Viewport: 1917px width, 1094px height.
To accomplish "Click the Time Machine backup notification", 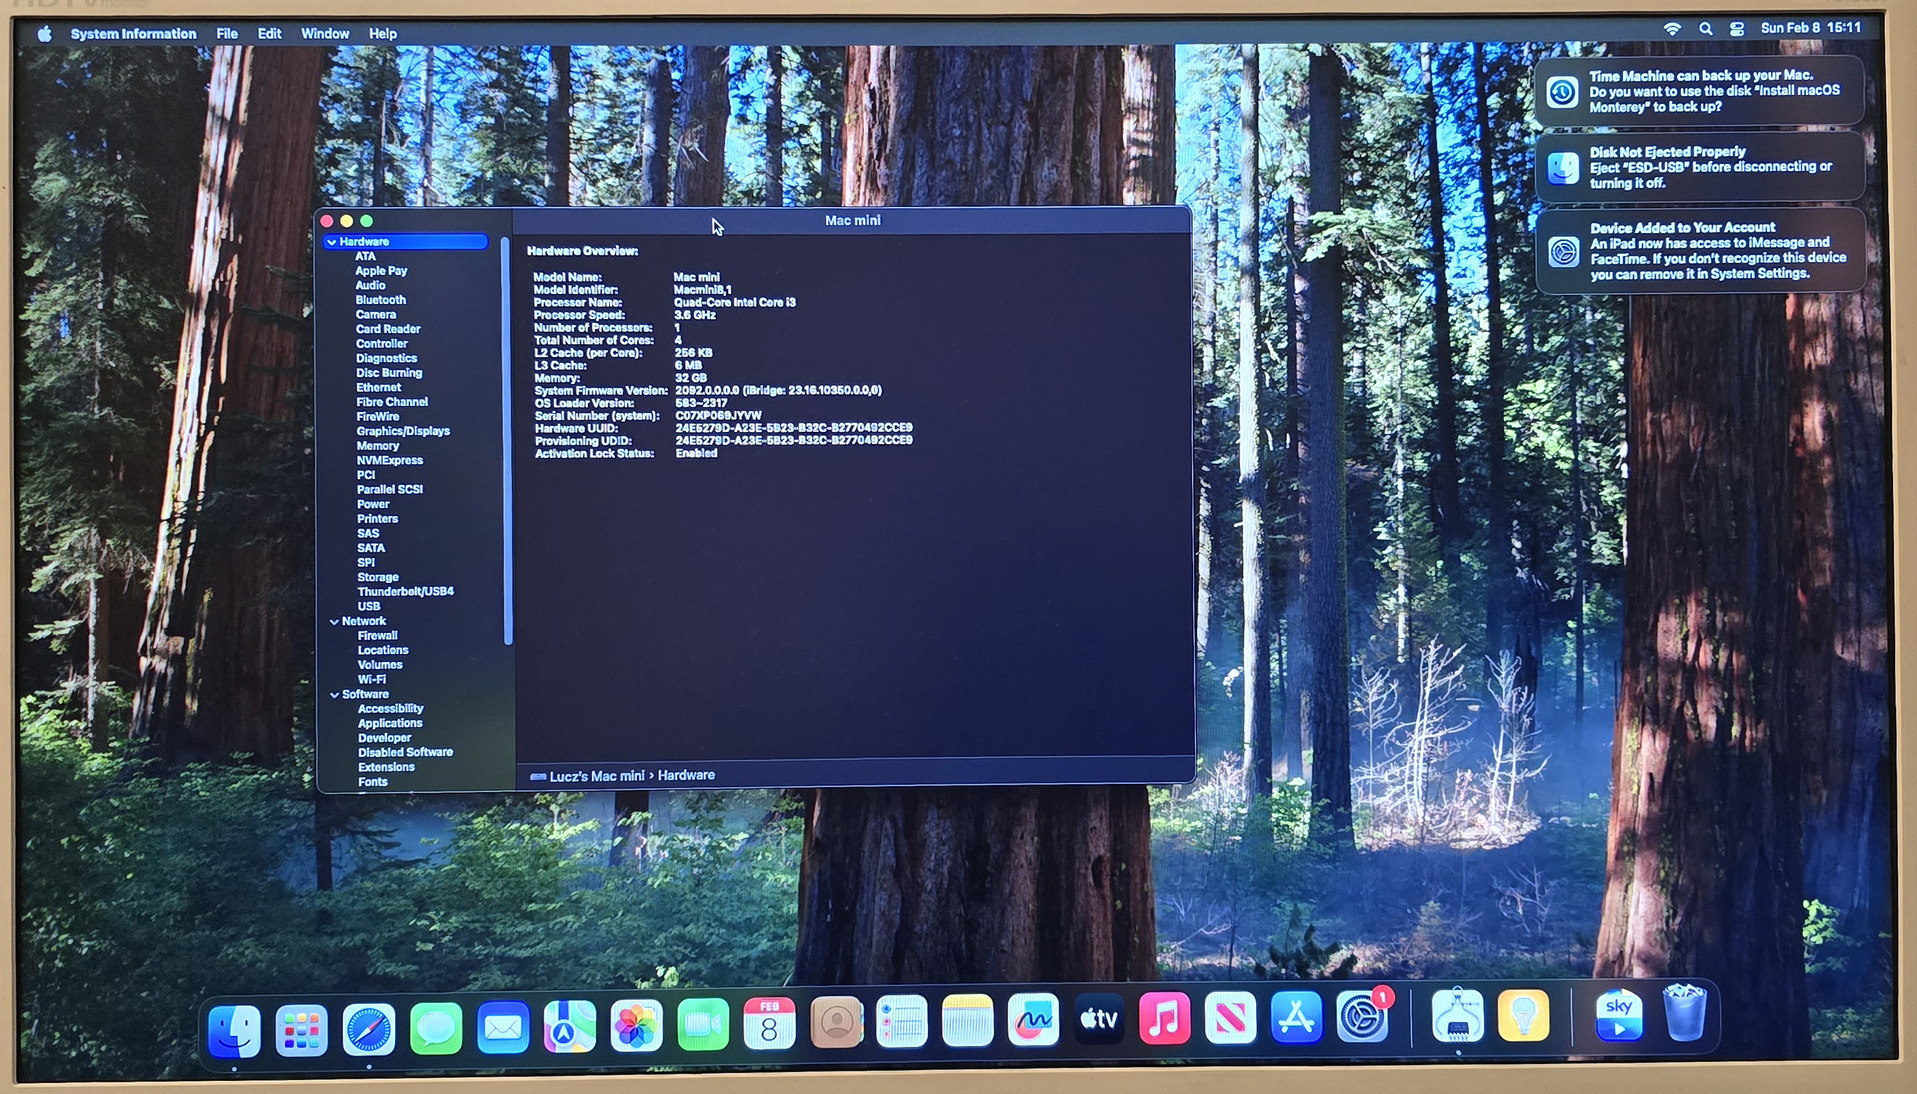I will [x=1700, y=91].
